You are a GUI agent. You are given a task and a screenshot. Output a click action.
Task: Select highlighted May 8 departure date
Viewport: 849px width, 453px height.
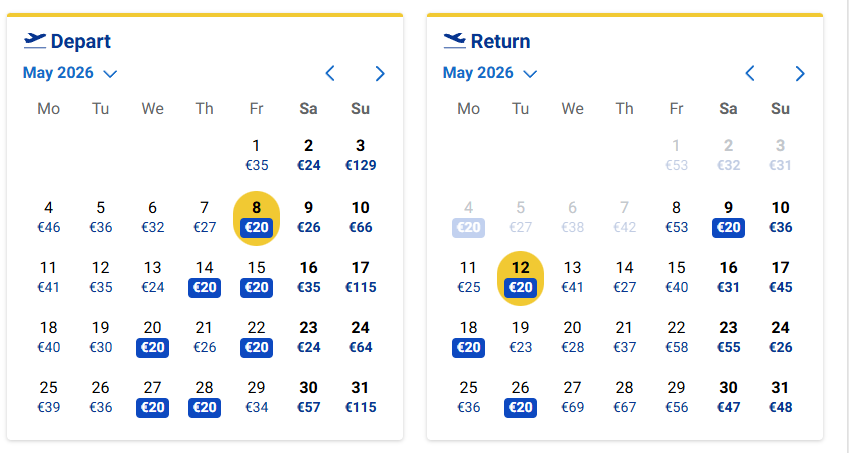(257, 217)
